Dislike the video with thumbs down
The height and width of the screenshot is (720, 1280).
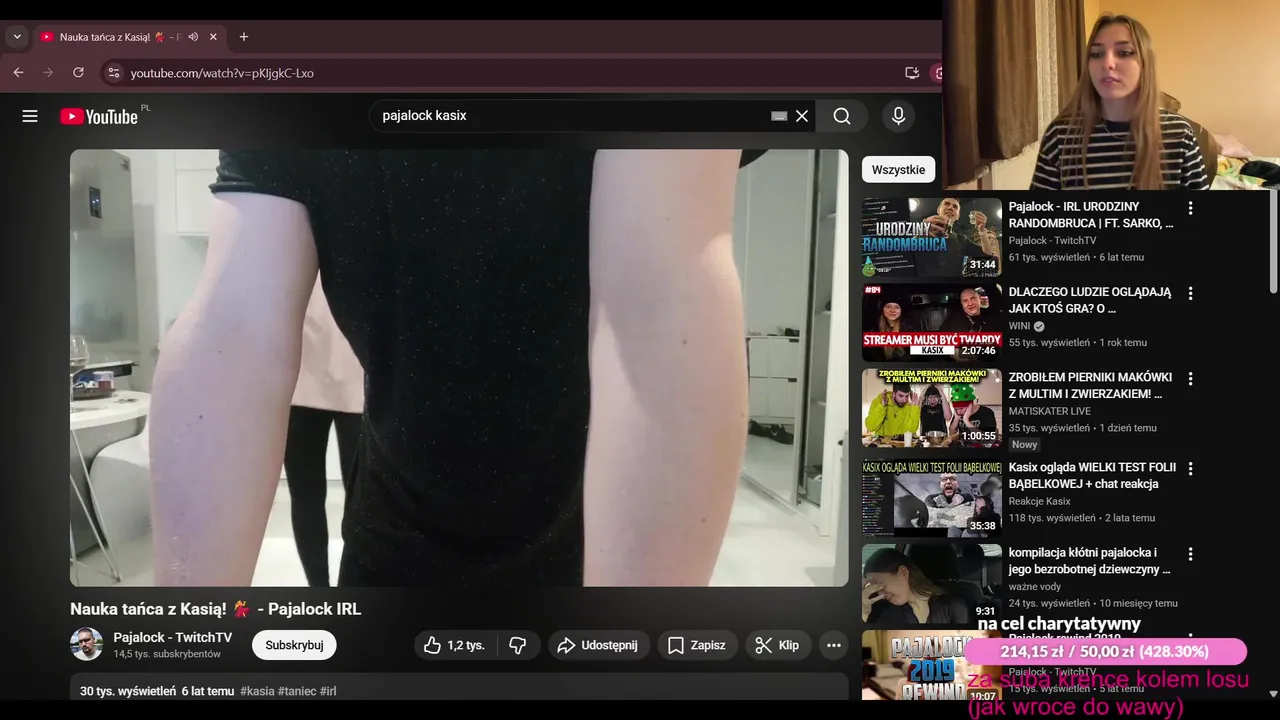pyautogui.click(x=518, y=645)
